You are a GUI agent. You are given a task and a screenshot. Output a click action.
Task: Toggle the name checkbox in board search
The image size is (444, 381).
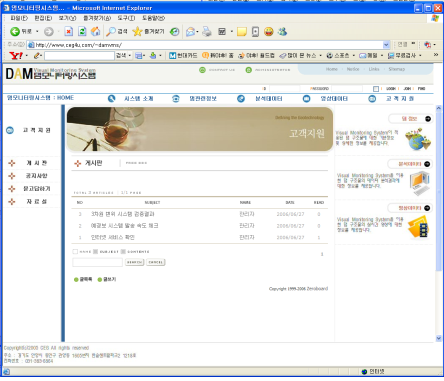(75, 252)
